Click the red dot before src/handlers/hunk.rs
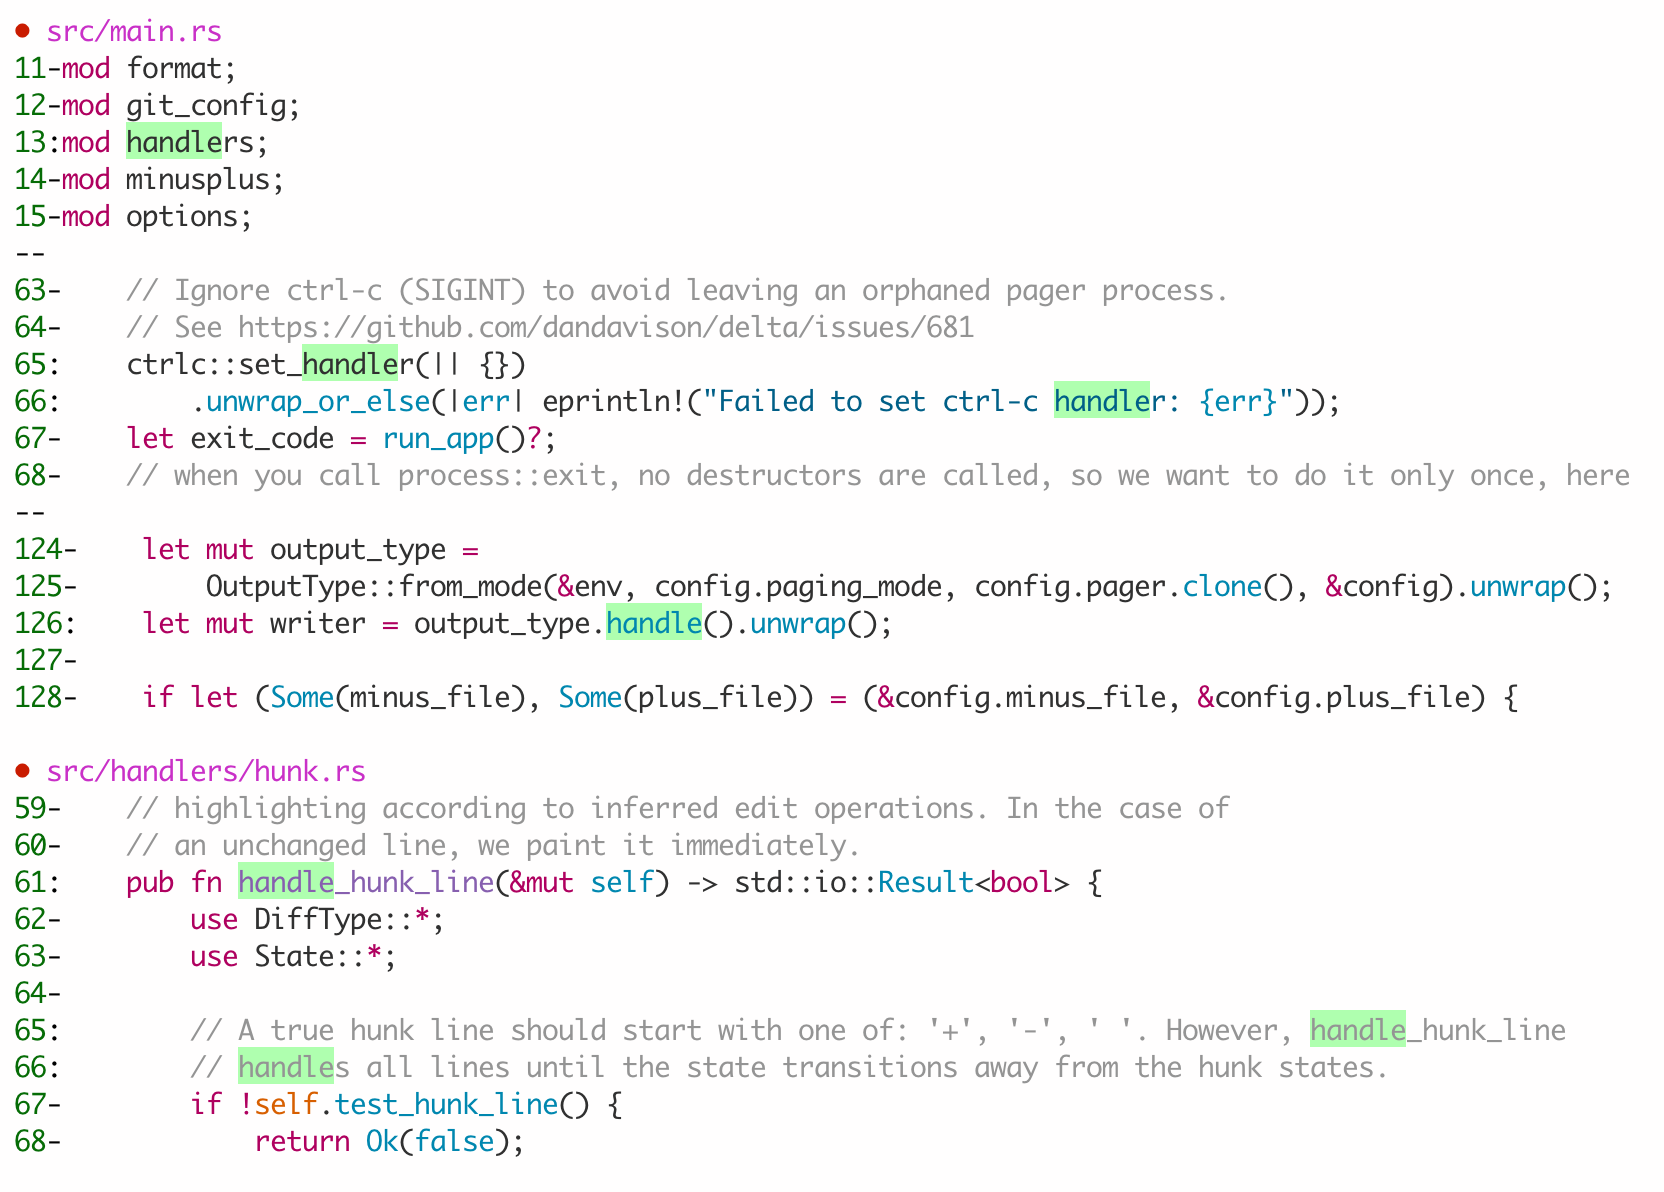 coord(20,770)
